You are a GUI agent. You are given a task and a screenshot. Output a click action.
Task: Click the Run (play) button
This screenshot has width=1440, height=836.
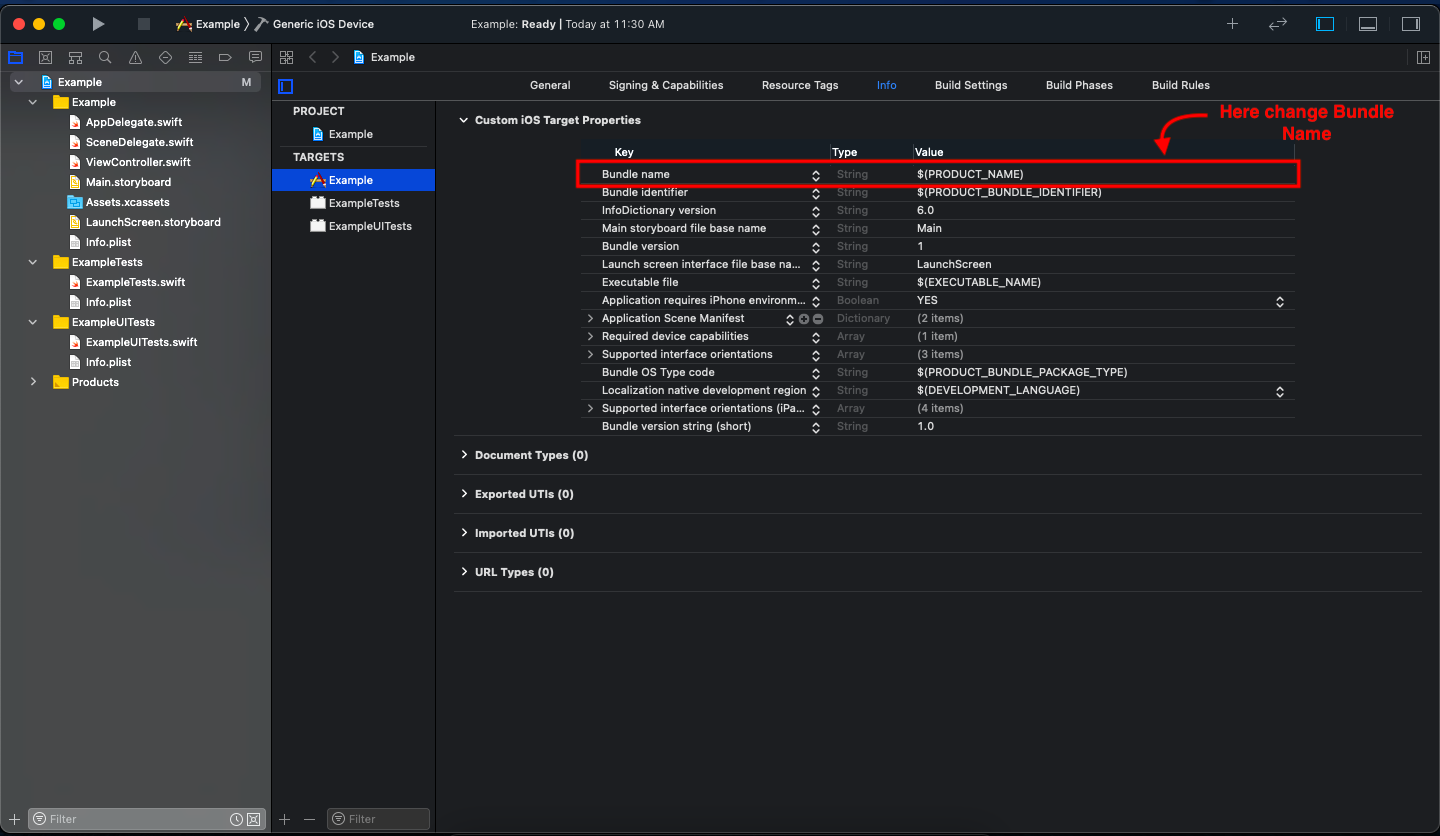coord(98,24)
